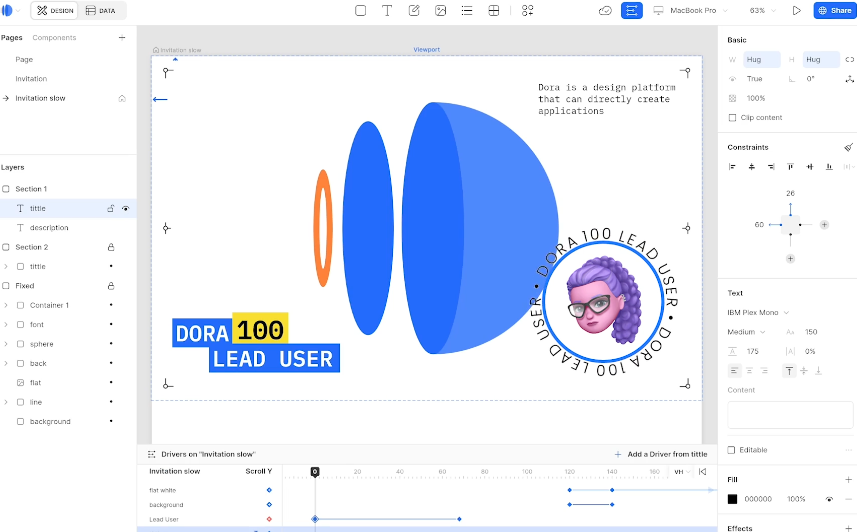The width and height of the screenshot is (857, 532).
Task: Select the Invitation page
Action: click(x=31, y=79)
